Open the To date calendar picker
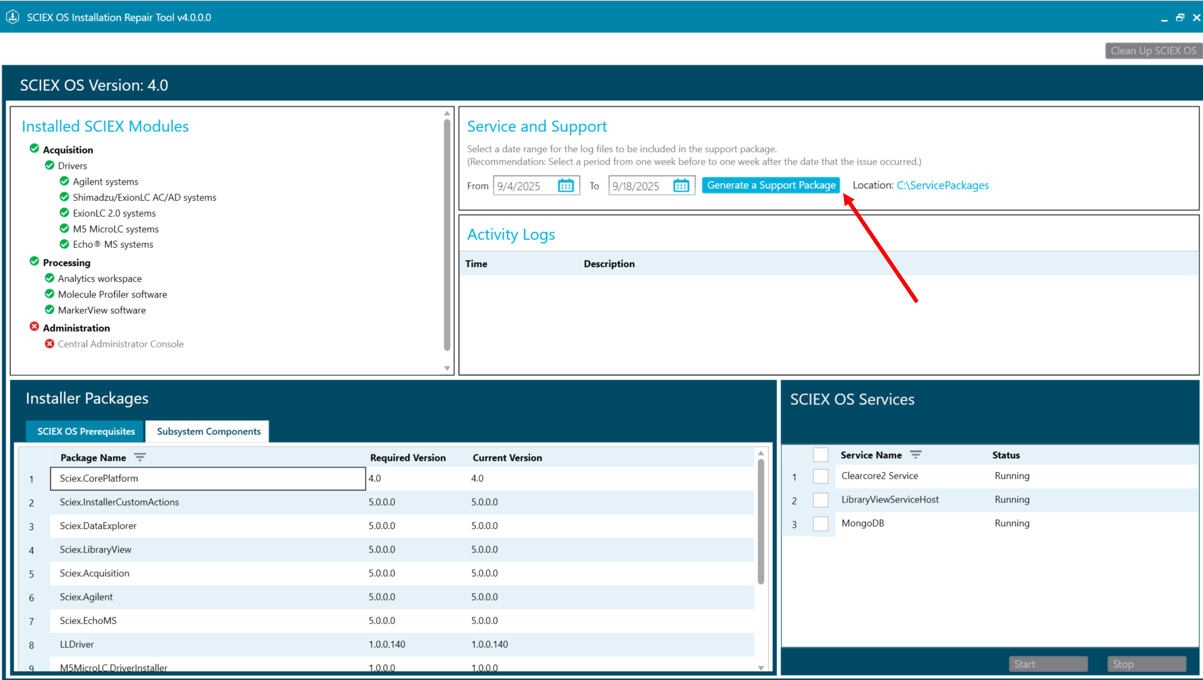 coord(681,186)
